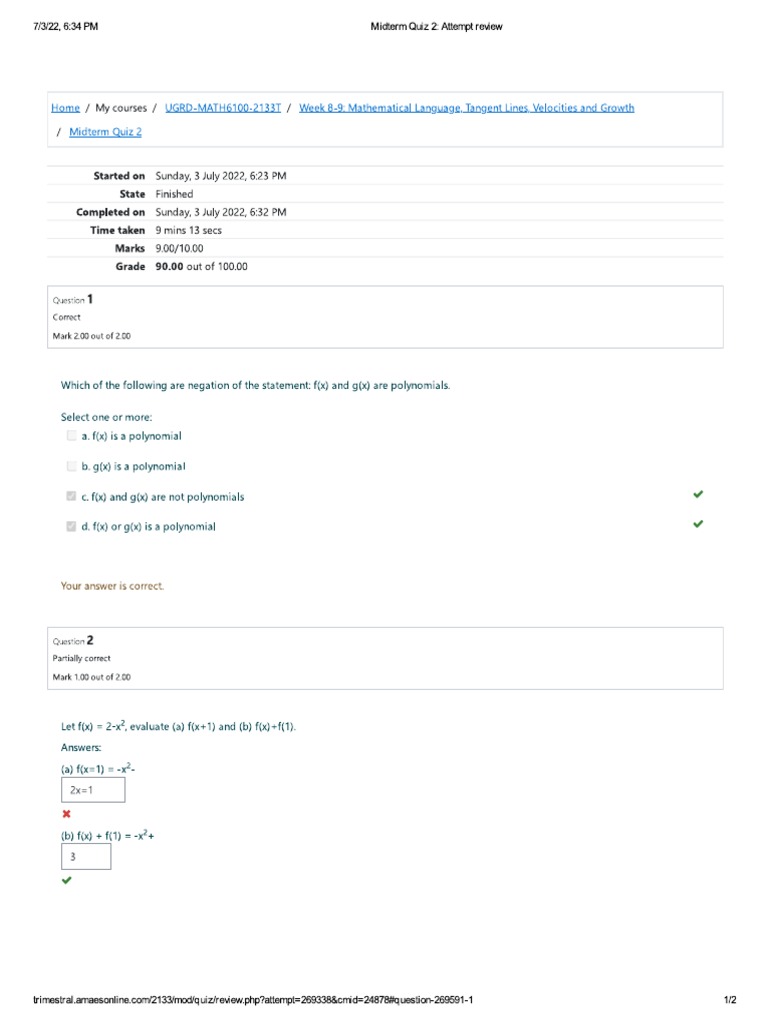768x1024 pixels.
Task: Click the green checkmark under answer (b)
Action: [67, 881]
